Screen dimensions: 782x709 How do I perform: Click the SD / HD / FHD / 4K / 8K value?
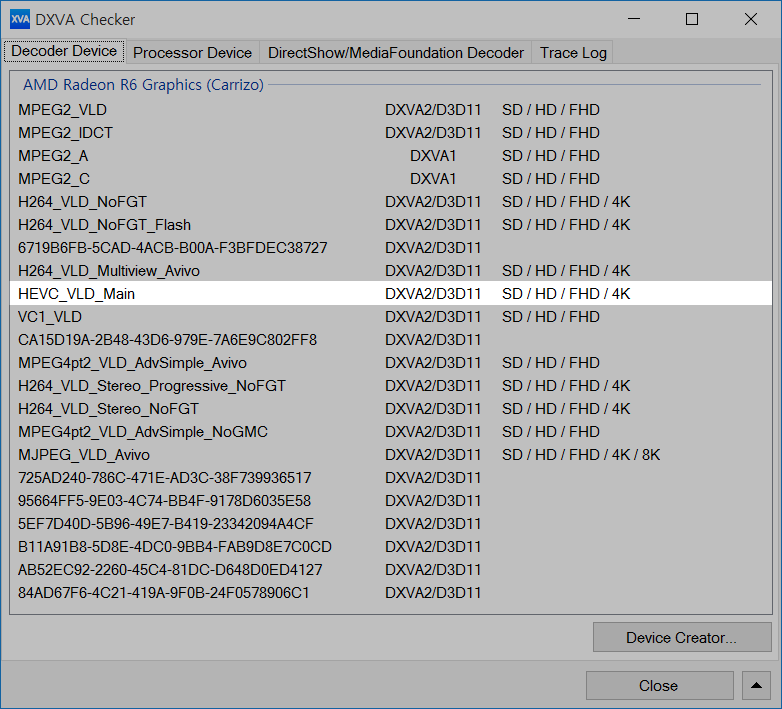click(x=581, y=455)
